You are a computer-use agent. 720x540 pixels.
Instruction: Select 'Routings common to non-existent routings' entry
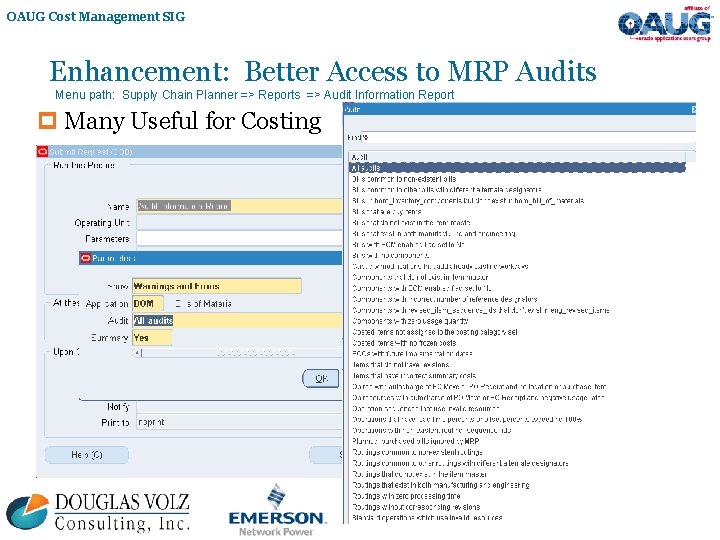tap(417, 452)
